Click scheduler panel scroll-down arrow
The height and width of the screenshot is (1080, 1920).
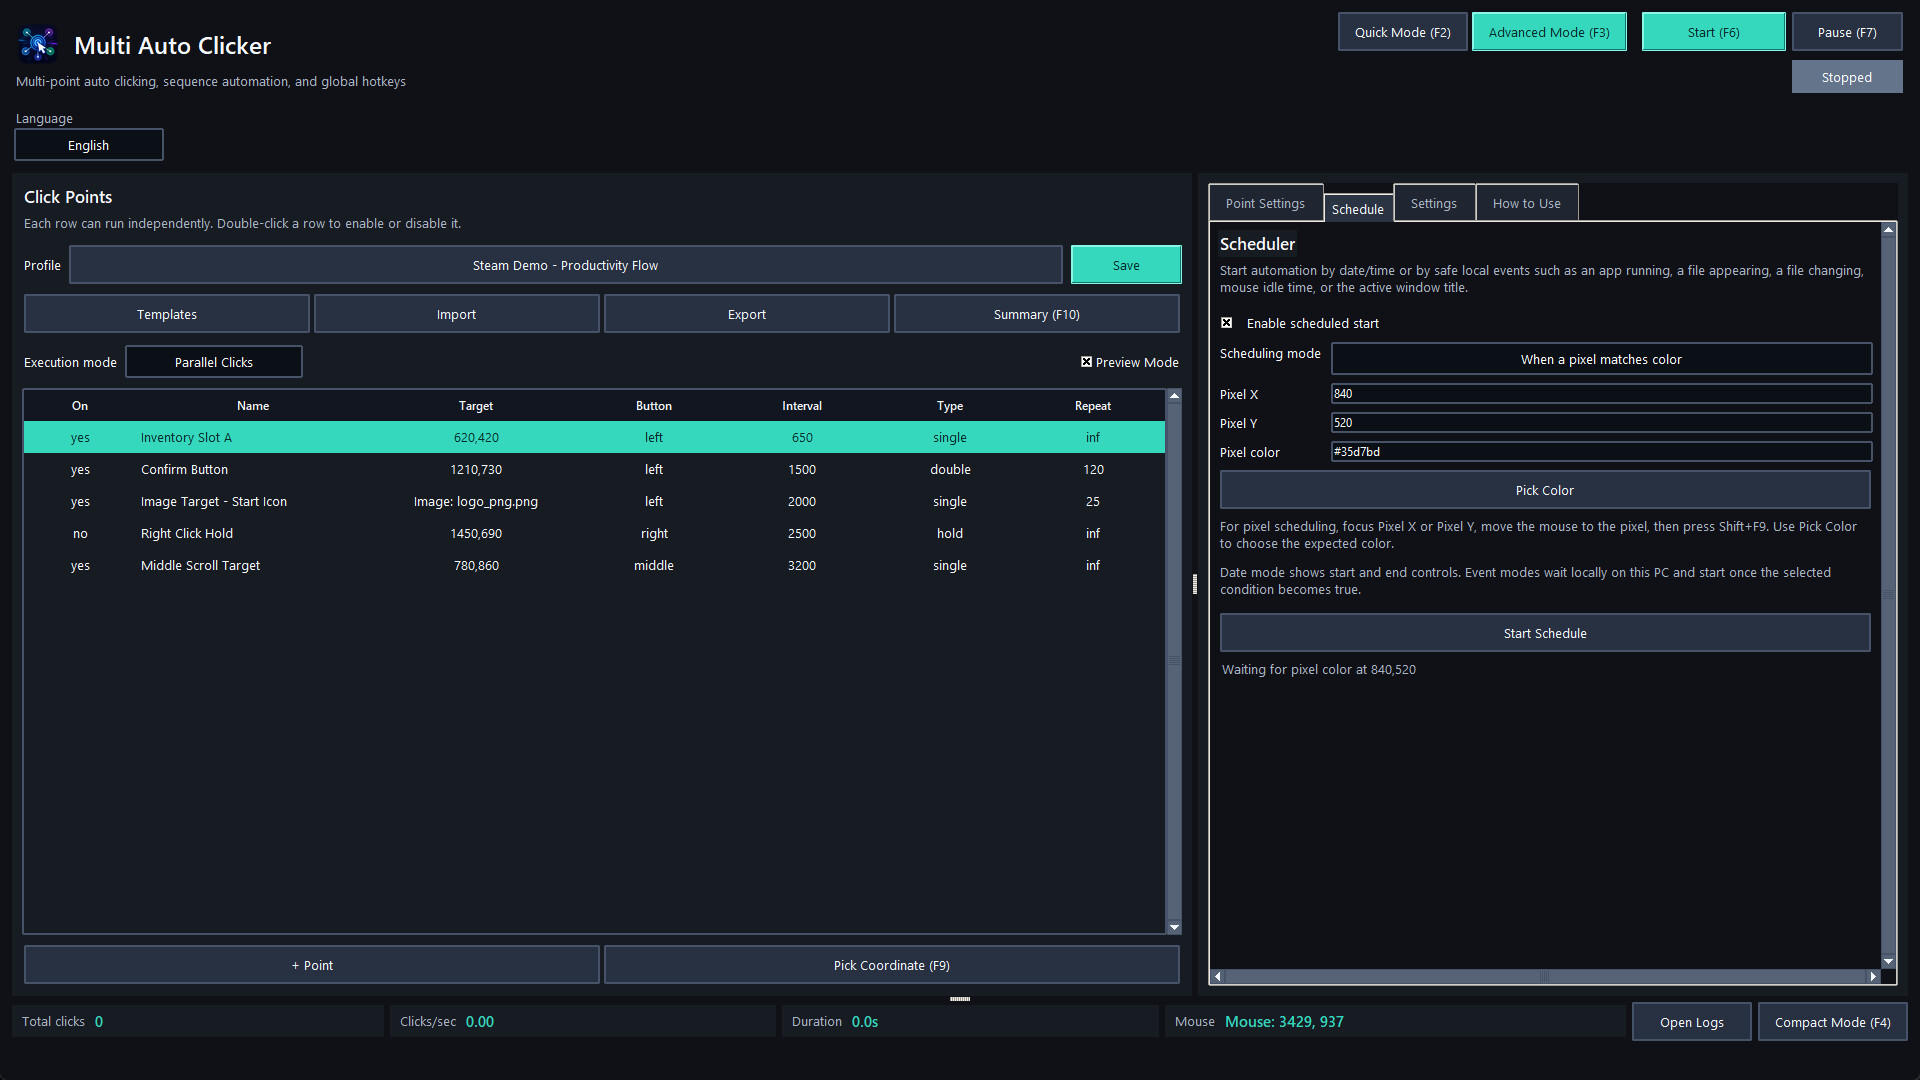(x=1888, y=961)
